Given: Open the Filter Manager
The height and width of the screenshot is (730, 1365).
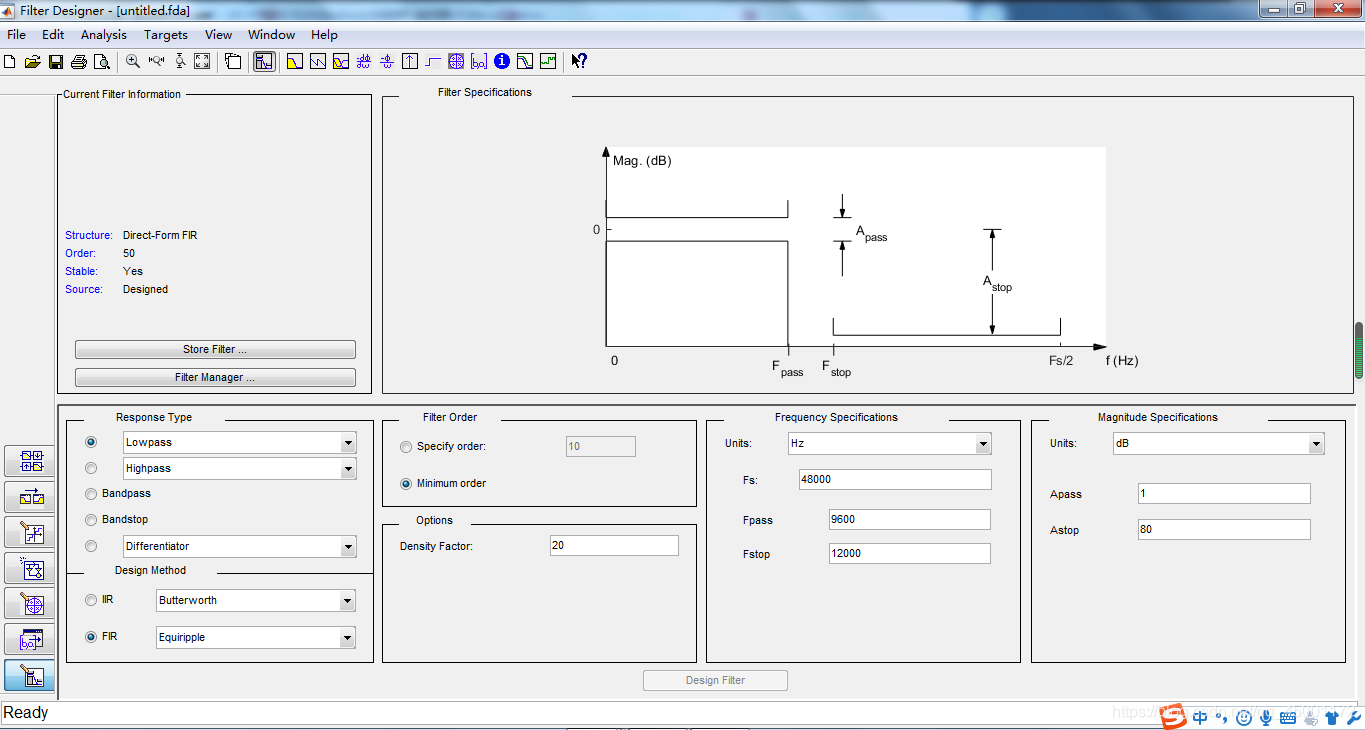Looking at the screenshot, I should coord(214,377).
